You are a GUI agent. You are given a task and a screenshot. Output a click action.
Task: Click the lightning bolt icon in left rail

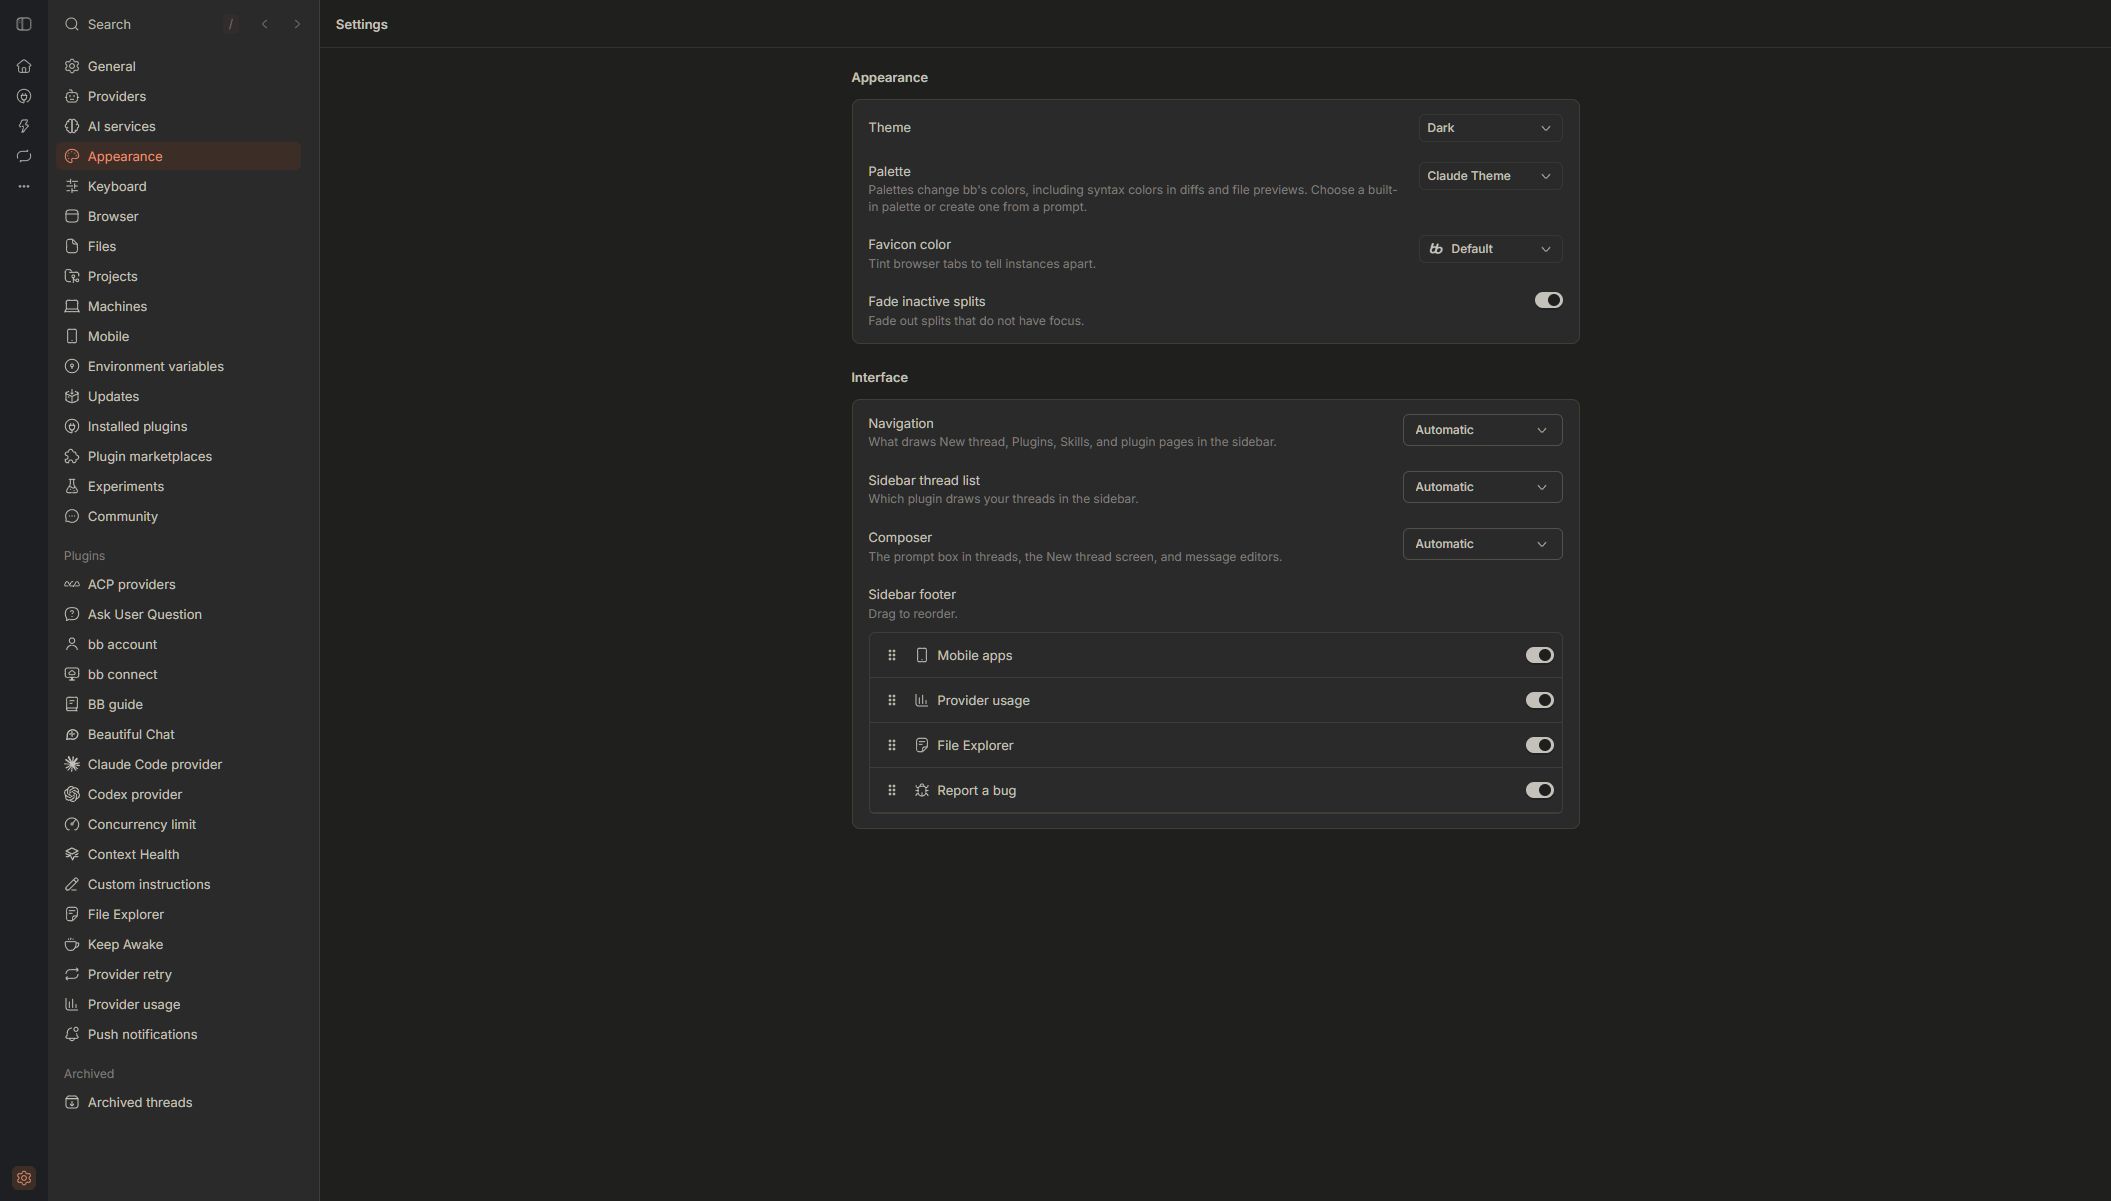[24, 126]
